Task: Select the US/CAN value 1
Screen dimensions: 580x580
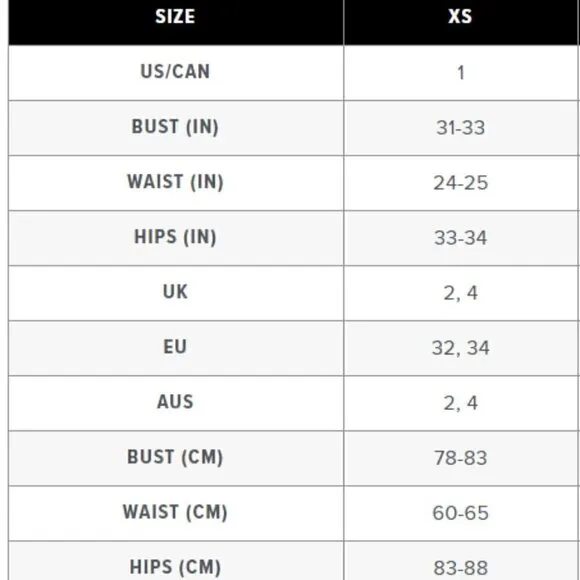Action: pos(461,72)
